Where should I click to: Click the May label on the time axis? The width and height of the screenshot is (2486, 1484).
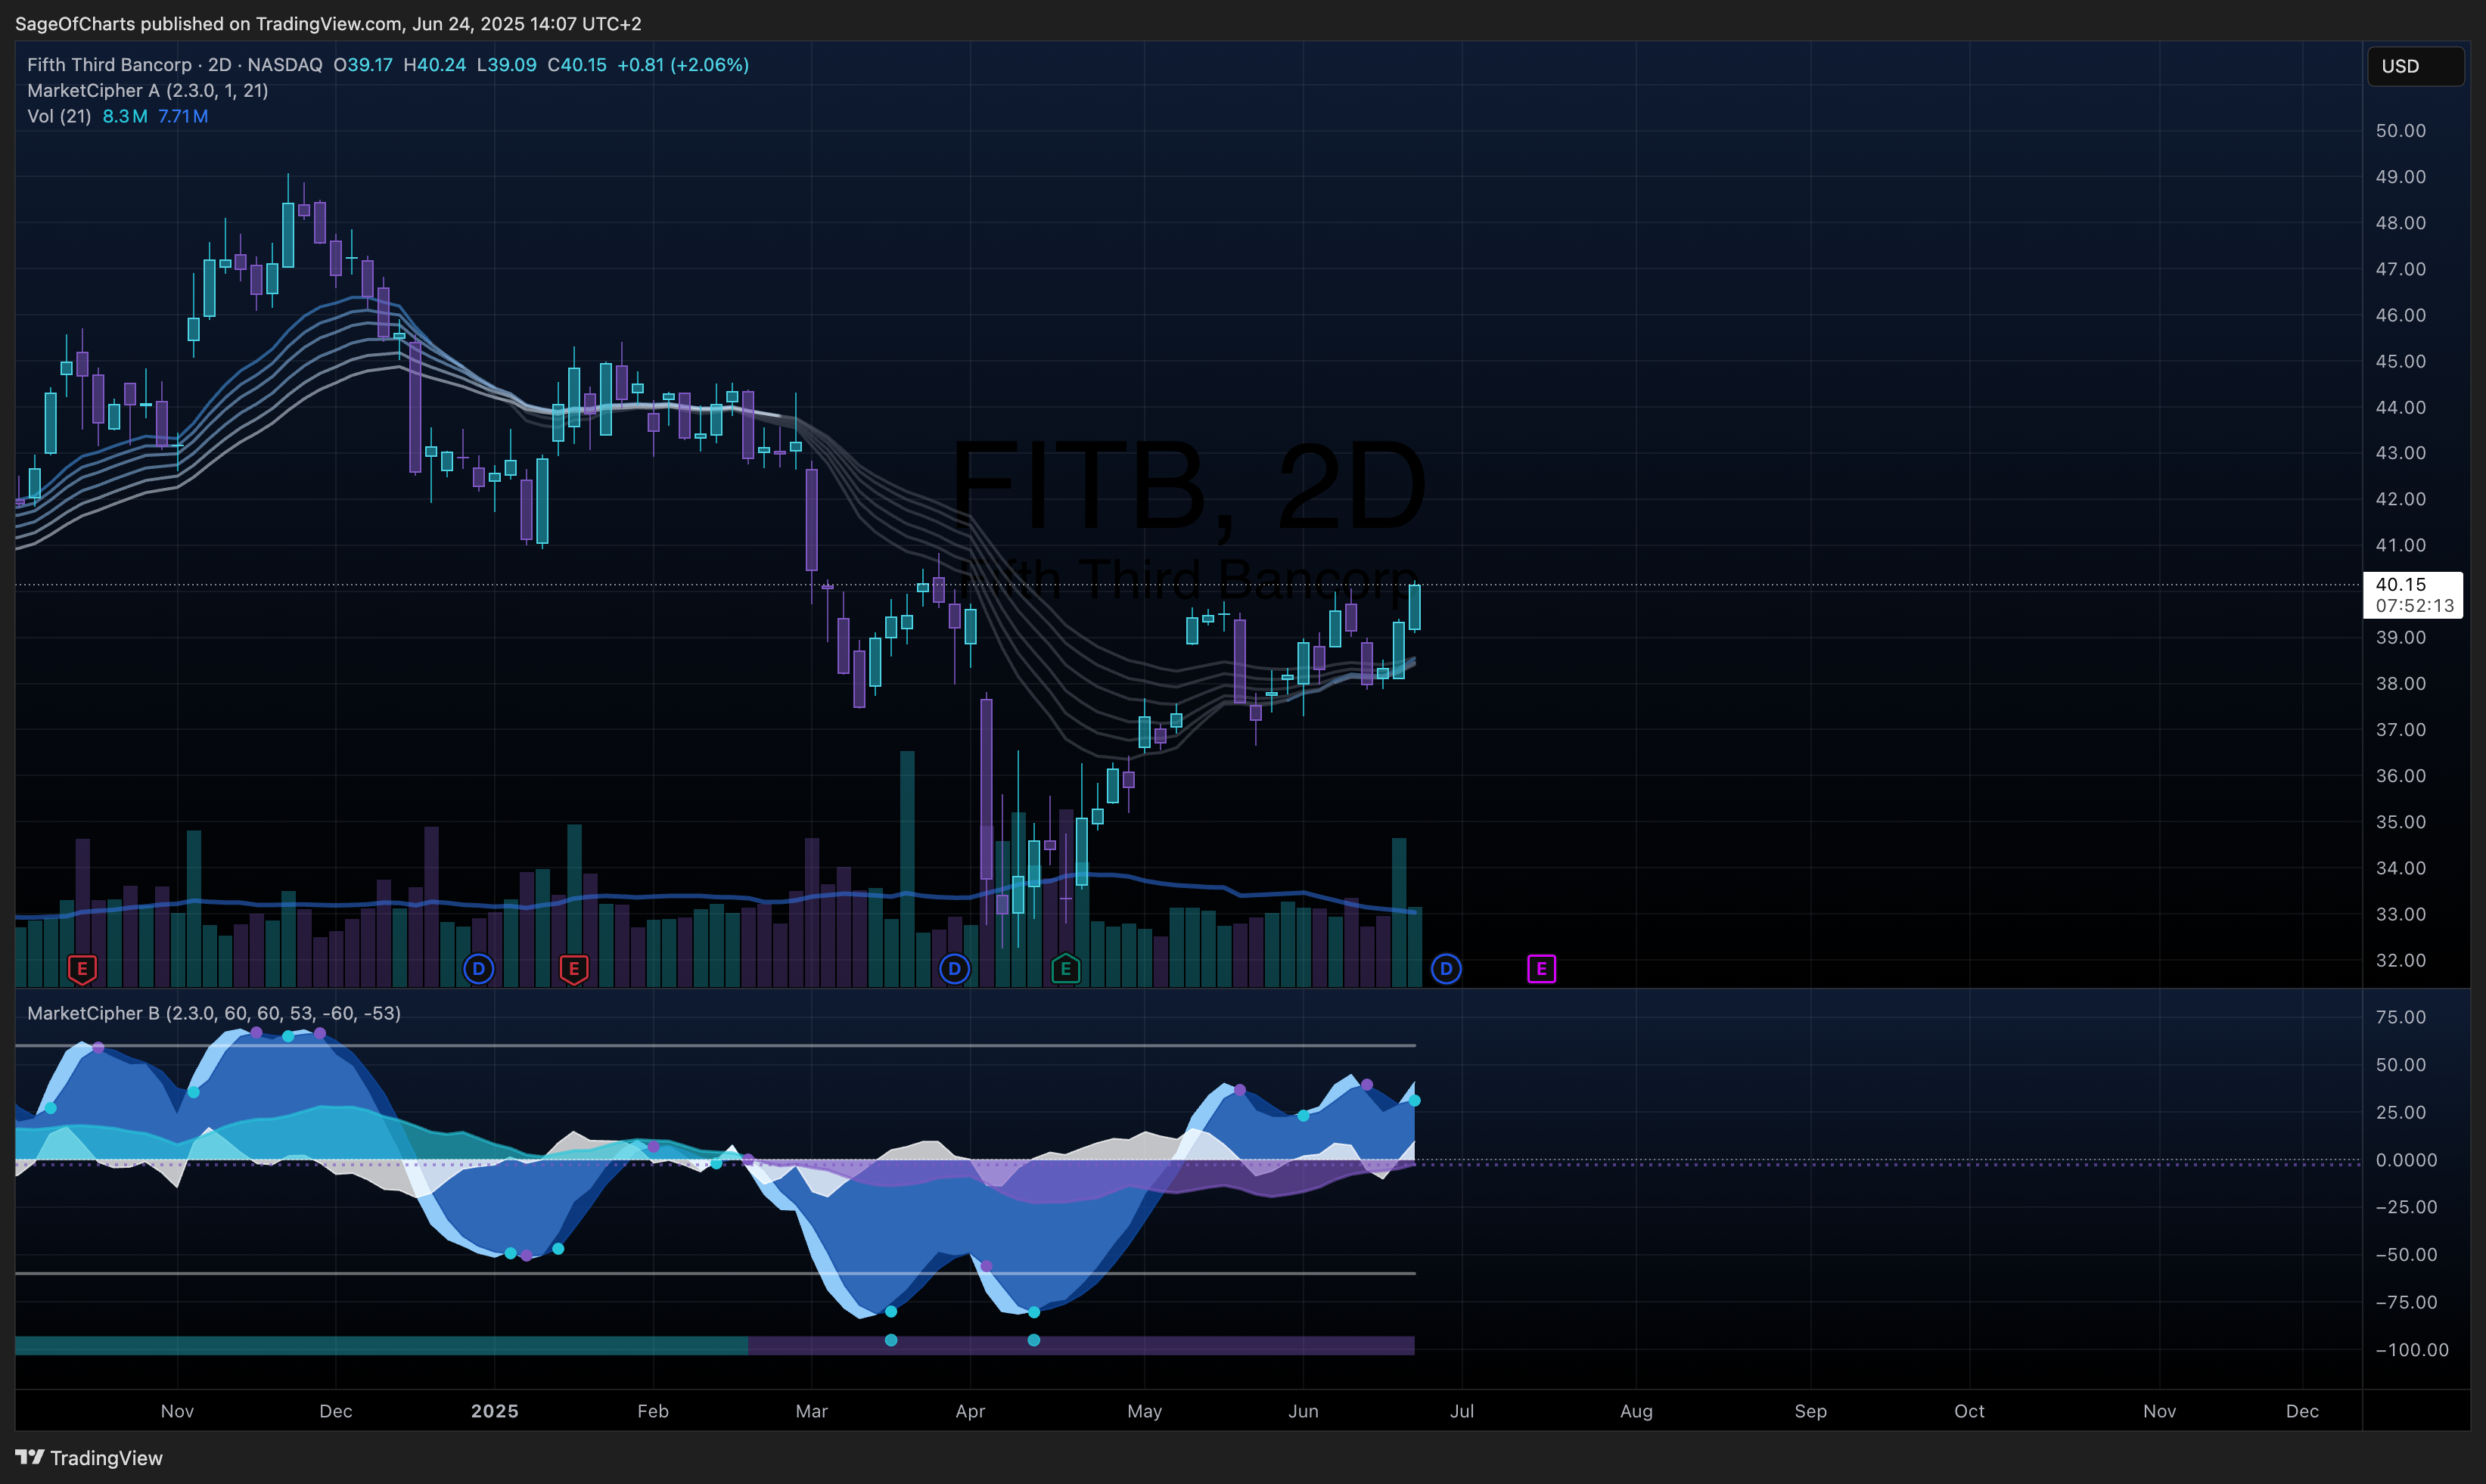click(1145, 1411)
